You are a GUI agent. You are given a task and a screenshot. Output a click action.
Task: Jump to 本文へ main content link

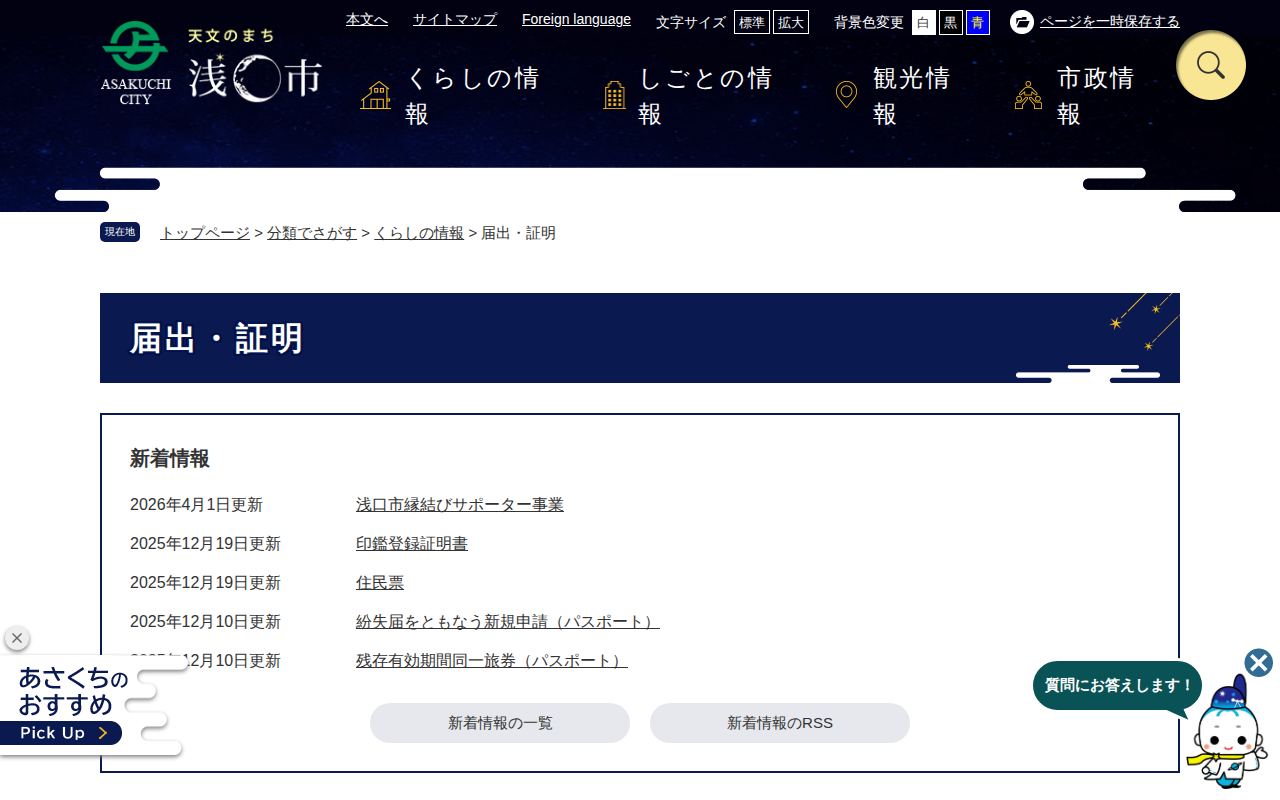(x=367, y=19)
